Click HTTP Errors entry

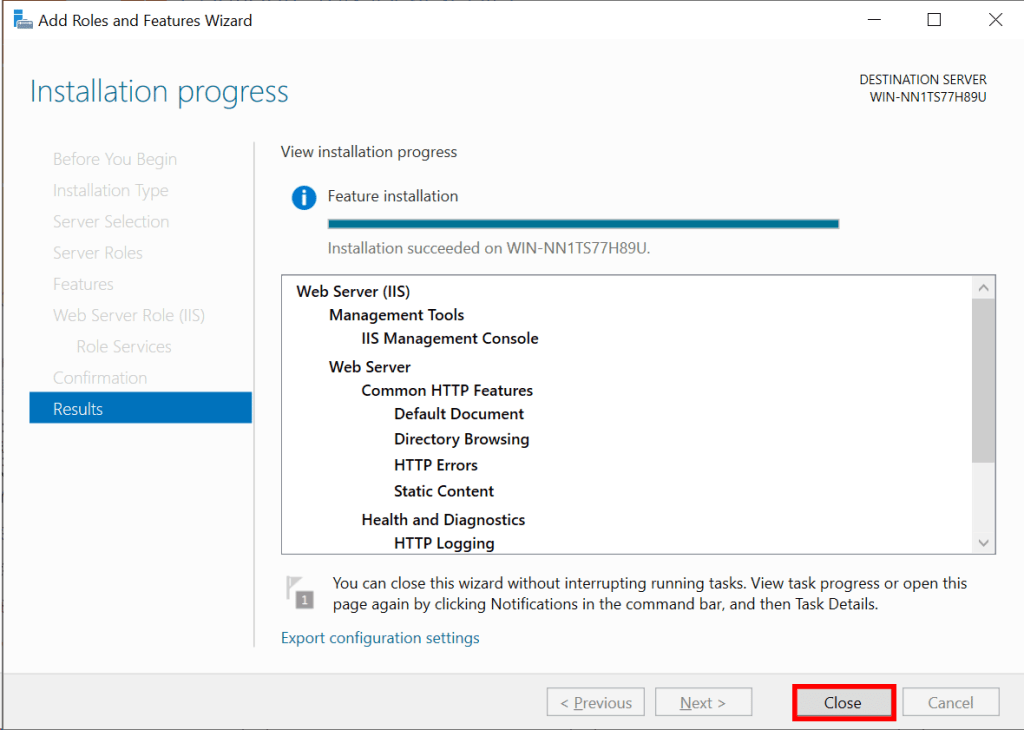[x=436, y=466]
